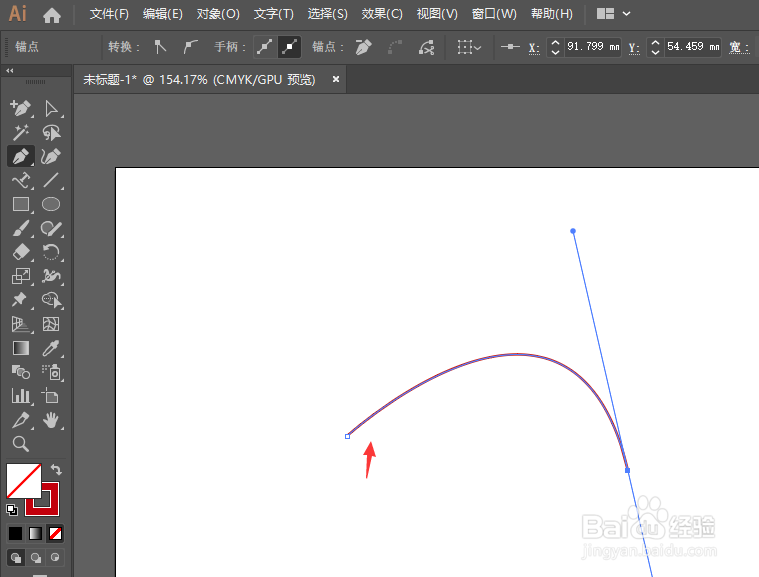Open the 文字(T) menu

pos(273,14)
